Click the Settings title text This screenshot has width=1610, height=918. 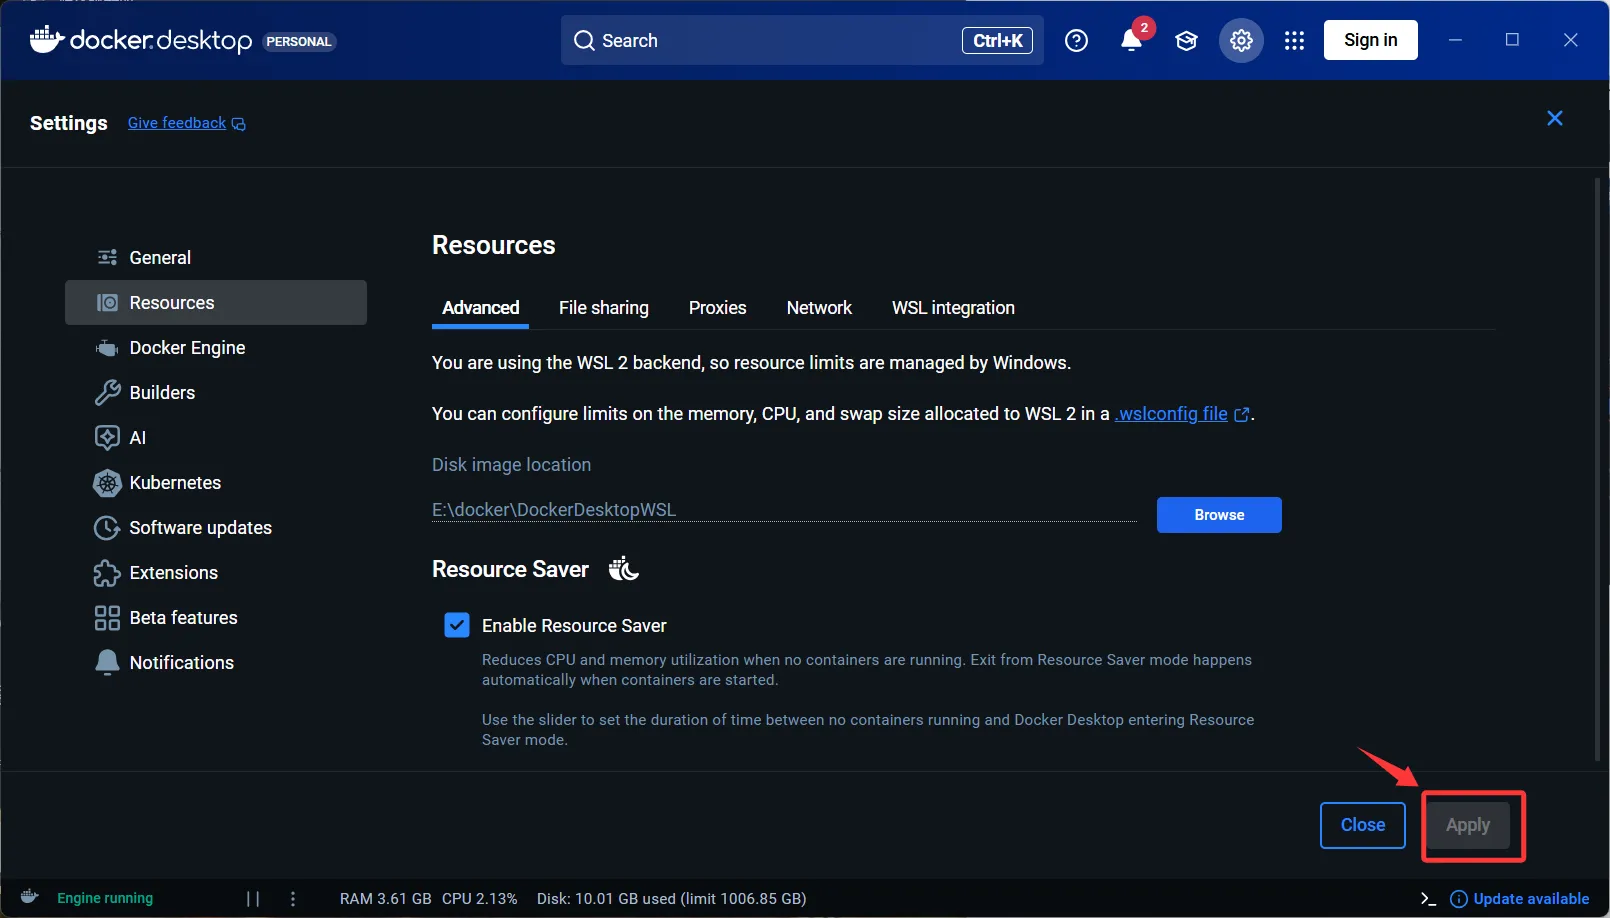69,123
